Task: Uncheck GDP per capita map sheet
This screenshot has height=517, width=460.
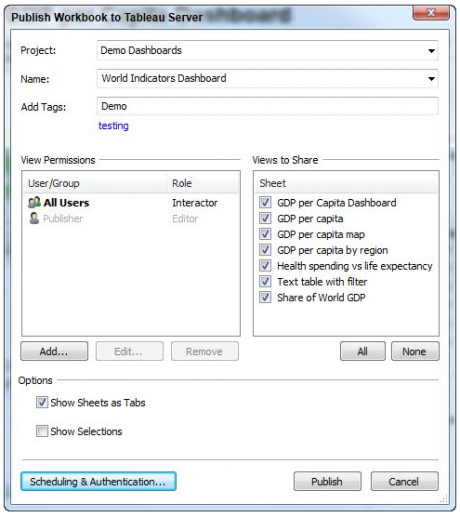Action: click(x=265, y=234)
